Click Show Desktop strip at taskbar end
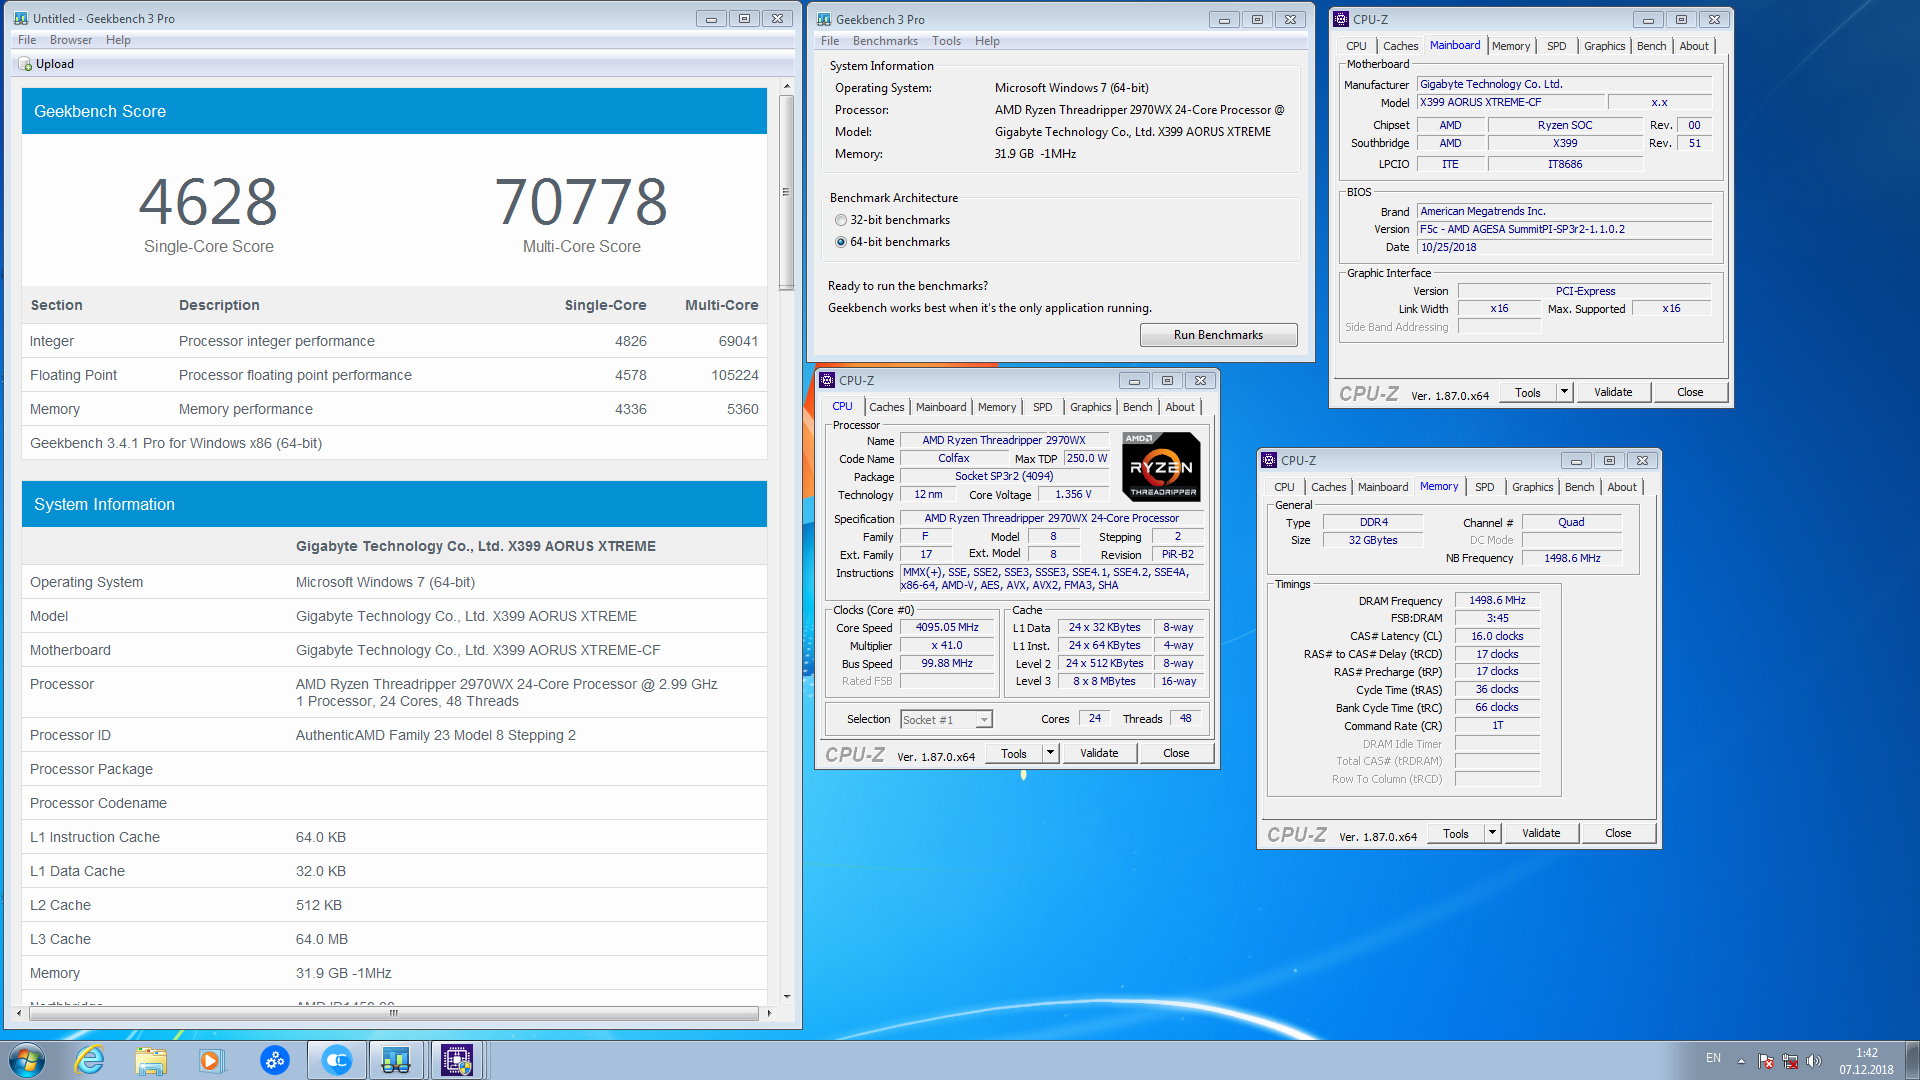 tap(1912, 1060)
